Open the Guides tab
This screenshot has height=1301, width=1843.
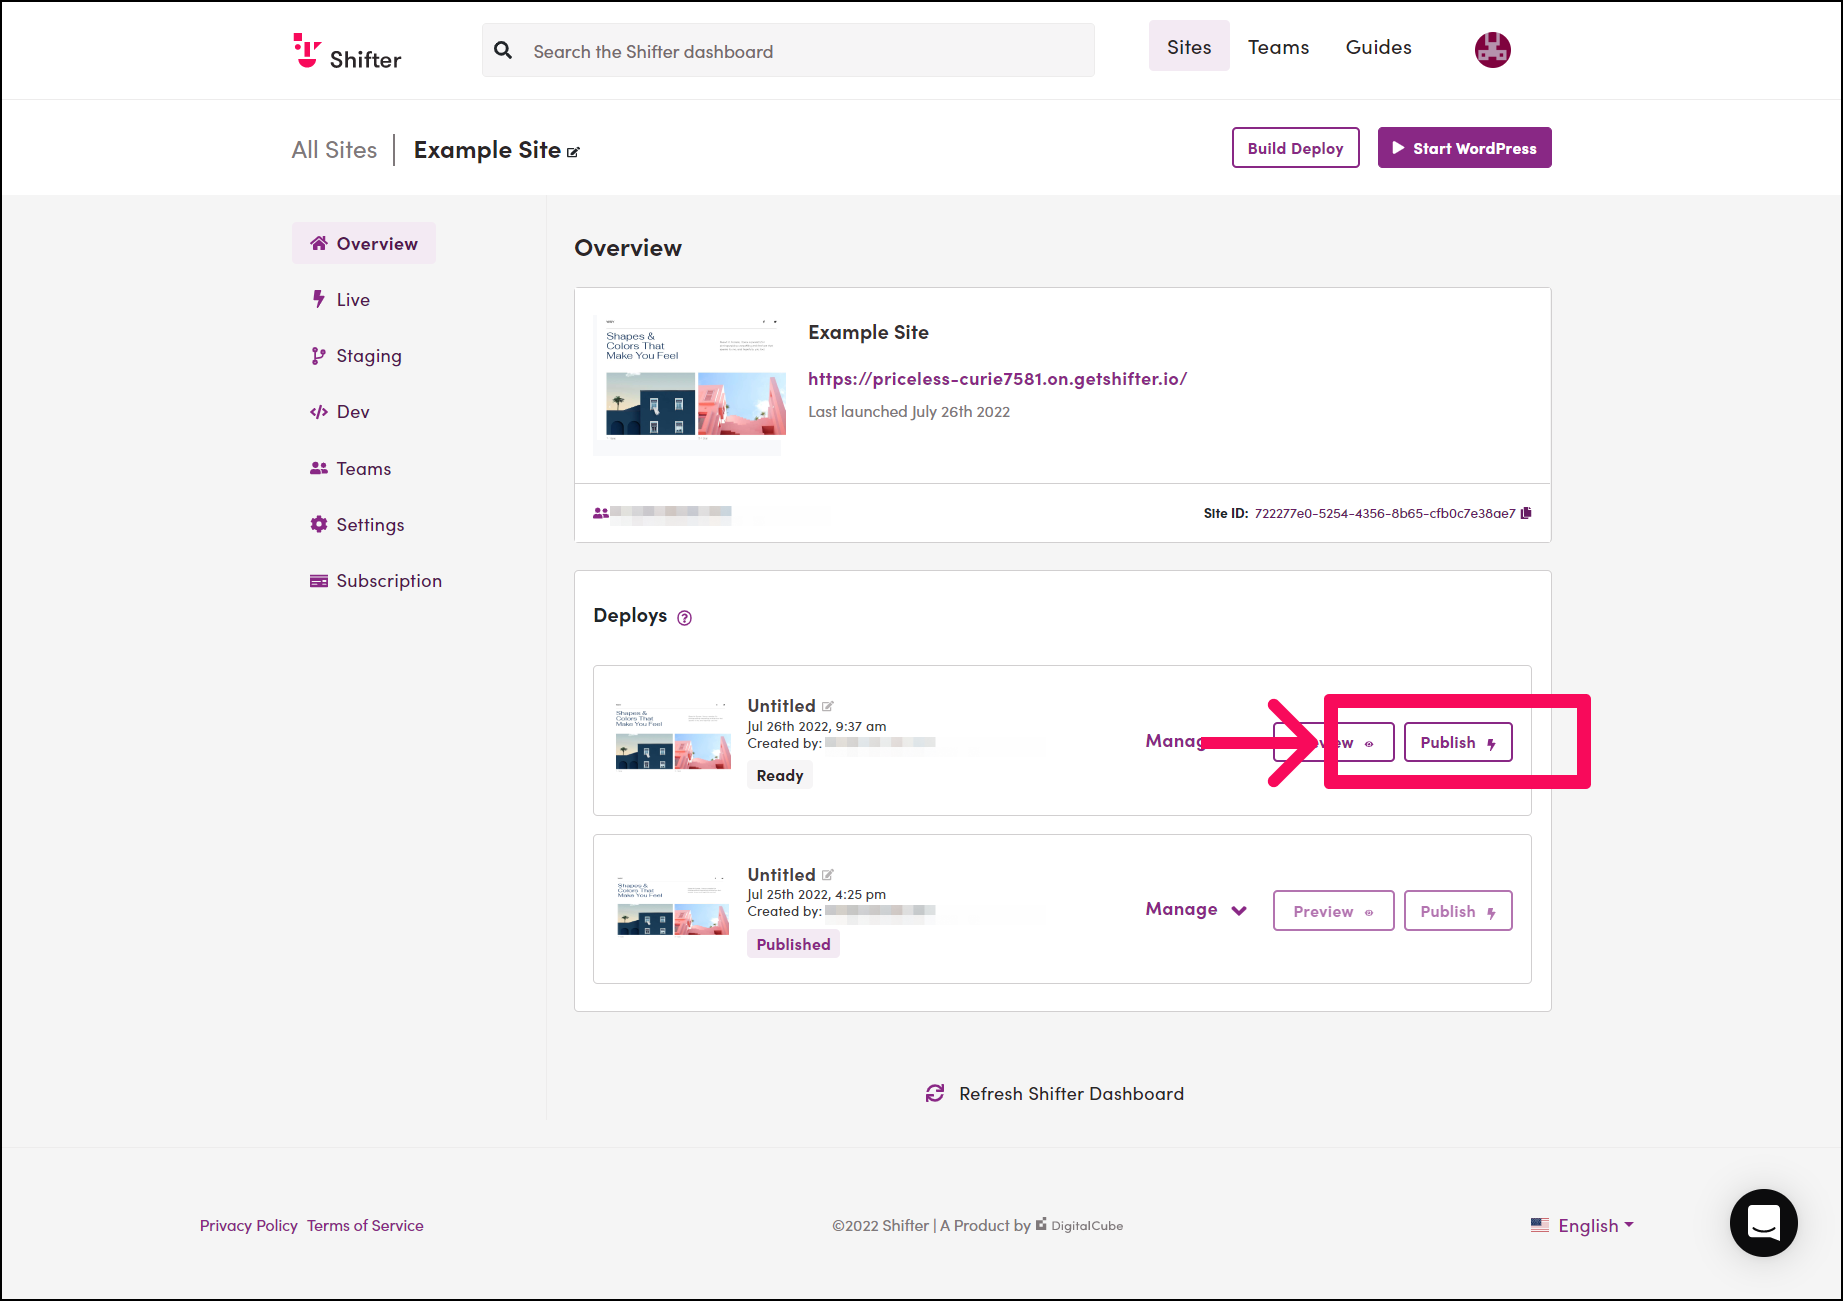[x=1378, y=47]
